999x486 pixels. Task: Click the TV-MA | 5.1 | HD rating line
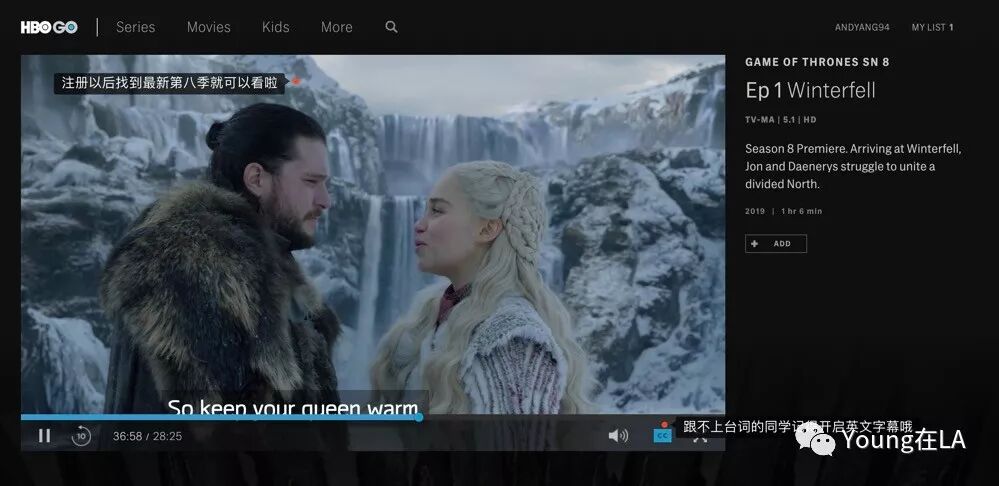pos(780,120)
